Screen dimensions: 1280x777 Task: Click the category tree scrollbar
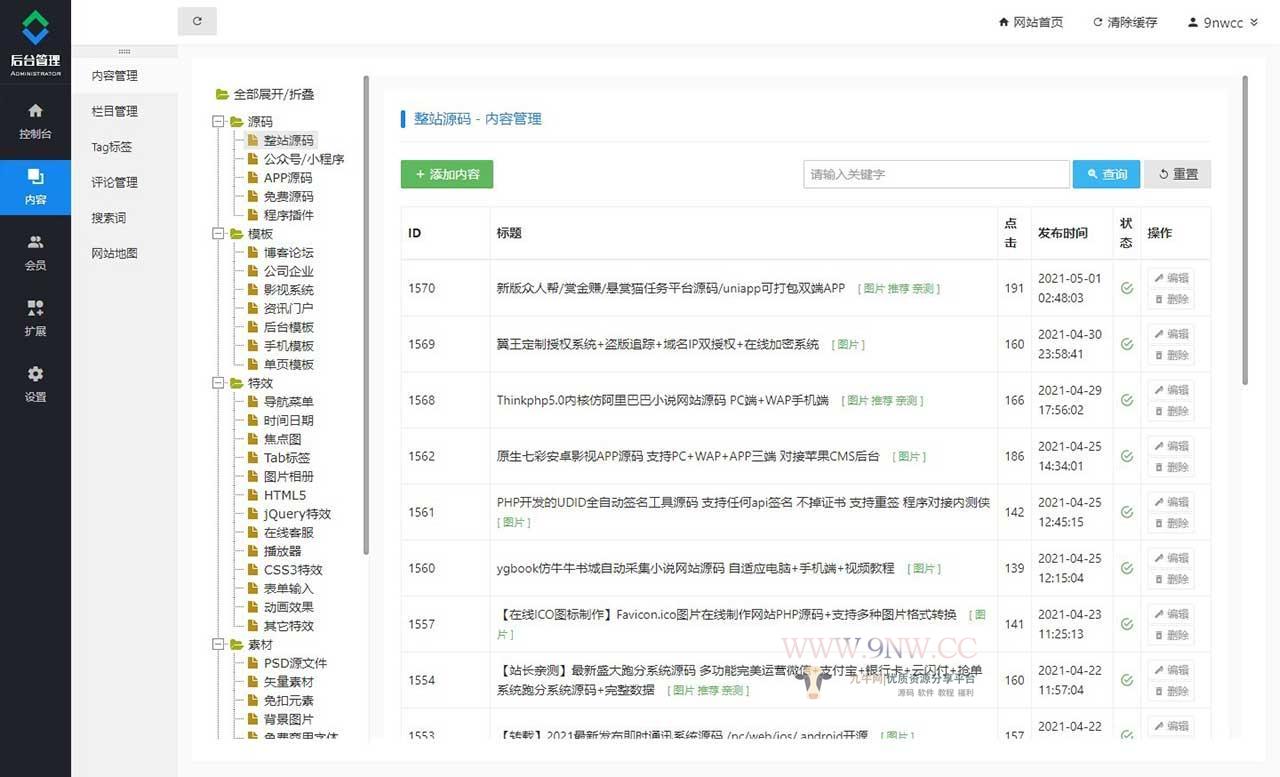366,315
